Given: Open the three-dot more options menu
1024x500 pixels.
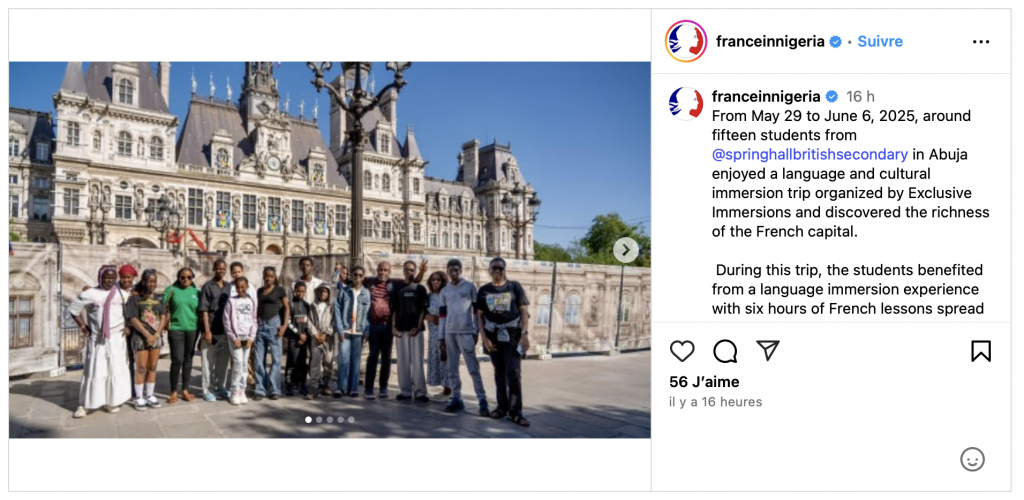Looking at the screenshot, I should (981, 42).
